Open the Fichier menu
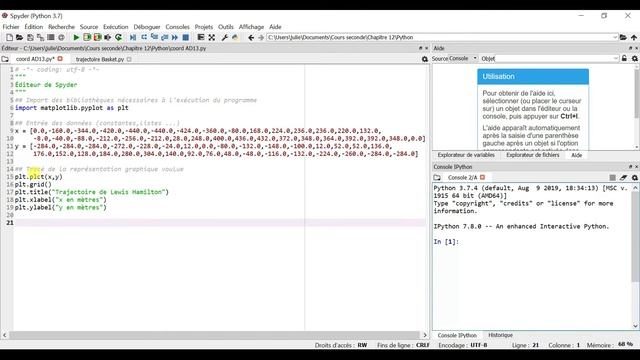This screenshot has height=360, width=640. coord(11,27)
